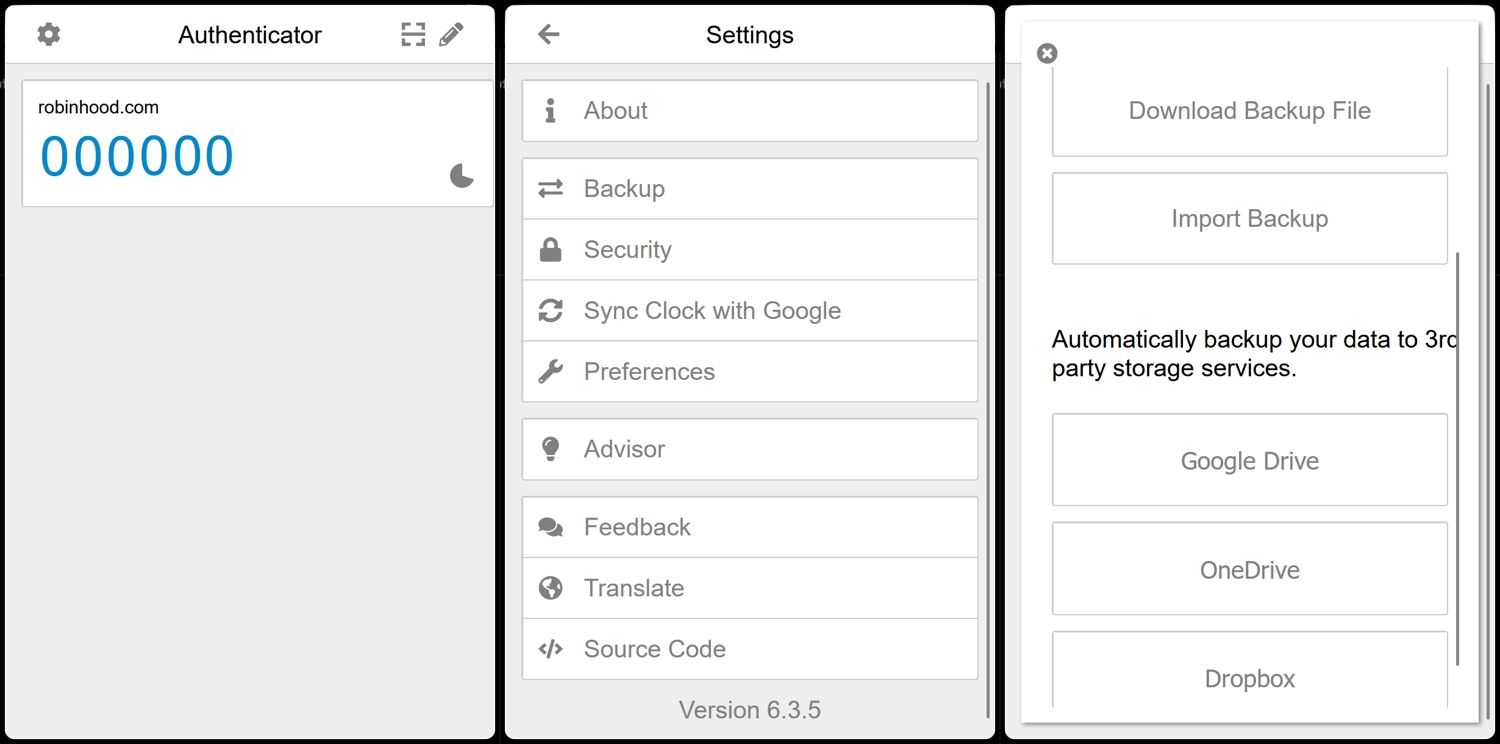Click the pencil edit icon
Screen dimensions: 1500x744
point(452,33)
